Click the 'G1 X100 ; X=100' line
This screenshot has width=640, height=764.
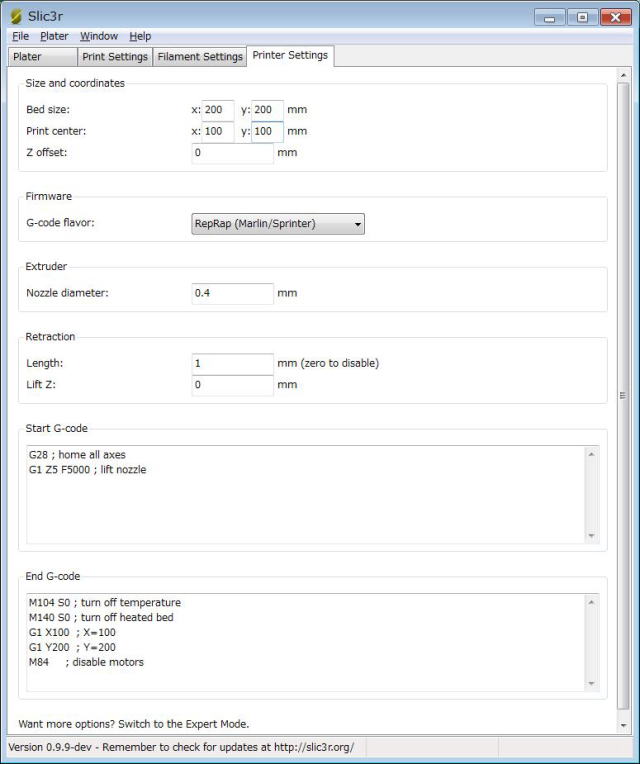tap(72, 632)
